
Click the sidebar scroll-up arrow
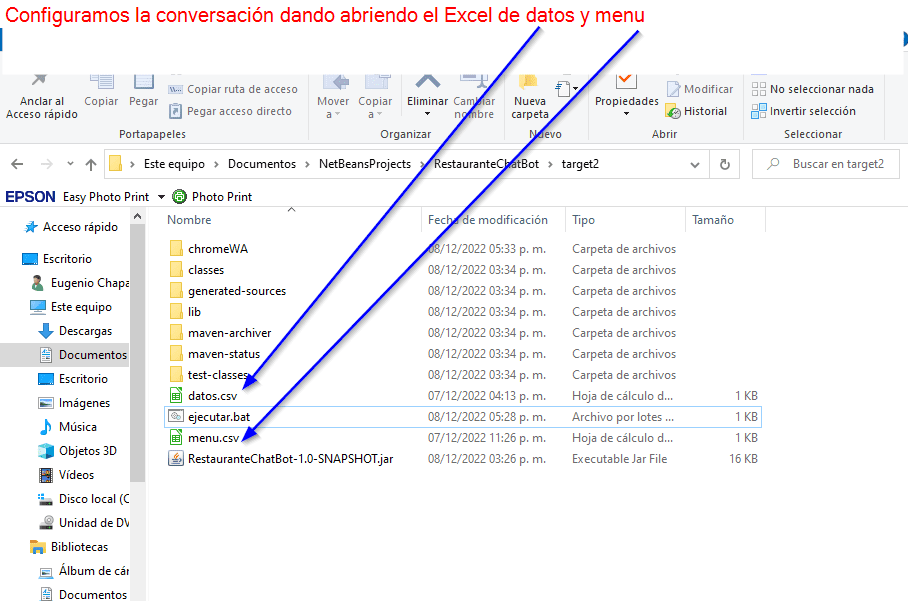coord(137,217)
